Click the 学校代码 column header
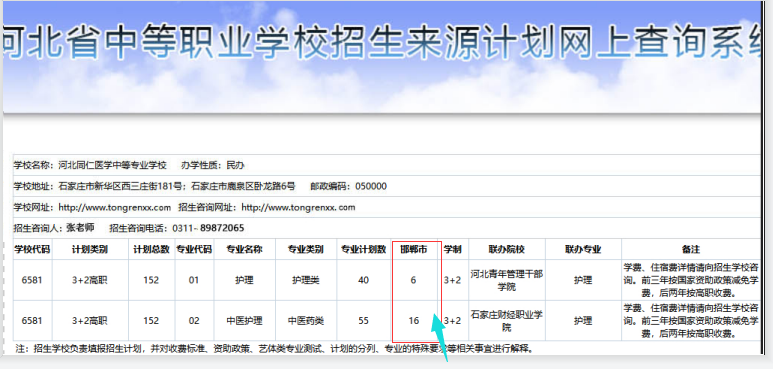773x369 pixels. [x=33, y=249]
